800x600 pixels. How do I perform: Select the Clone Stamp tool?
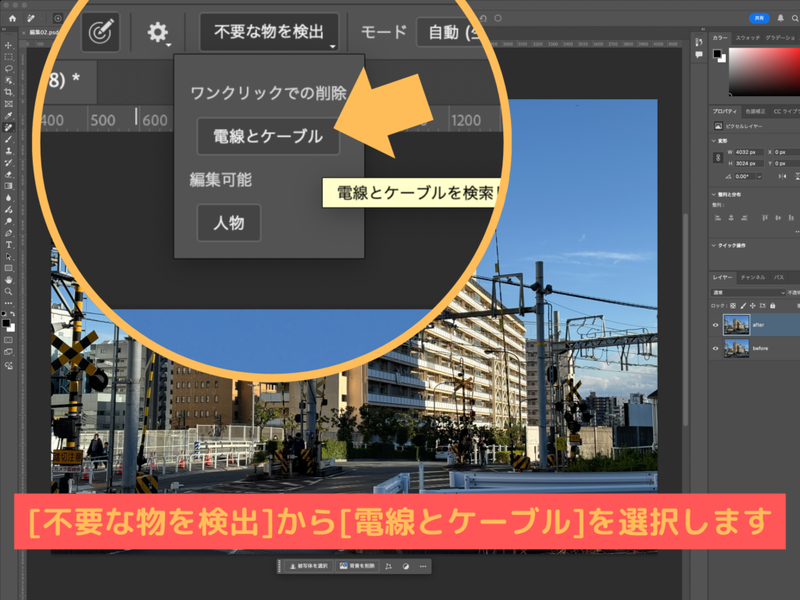(8, 151)
